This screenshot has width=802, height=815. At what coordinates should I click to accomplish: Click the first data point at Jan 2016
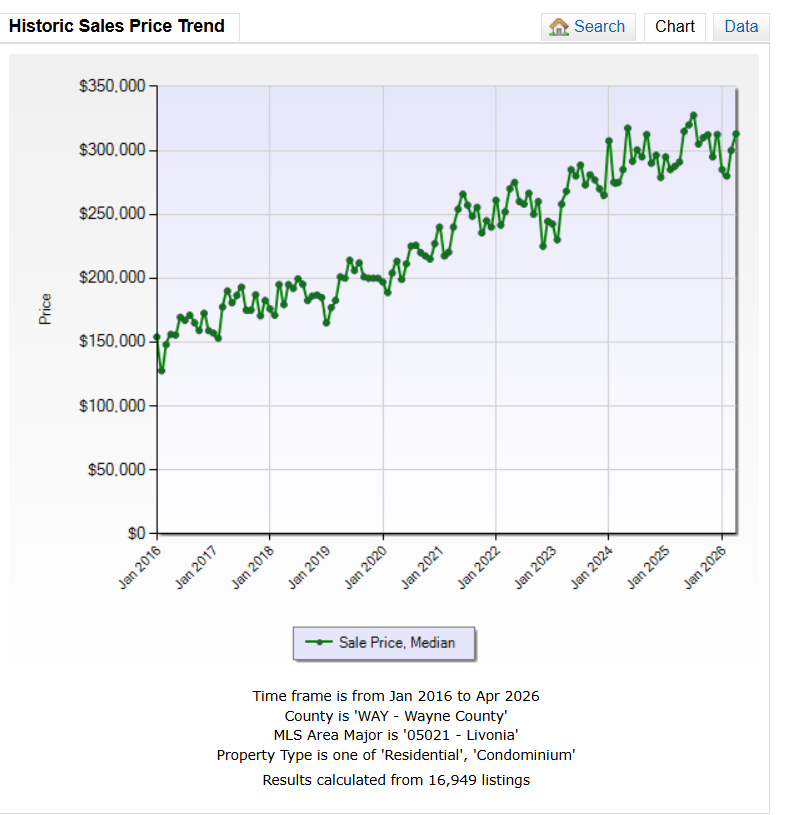[157, 337]
